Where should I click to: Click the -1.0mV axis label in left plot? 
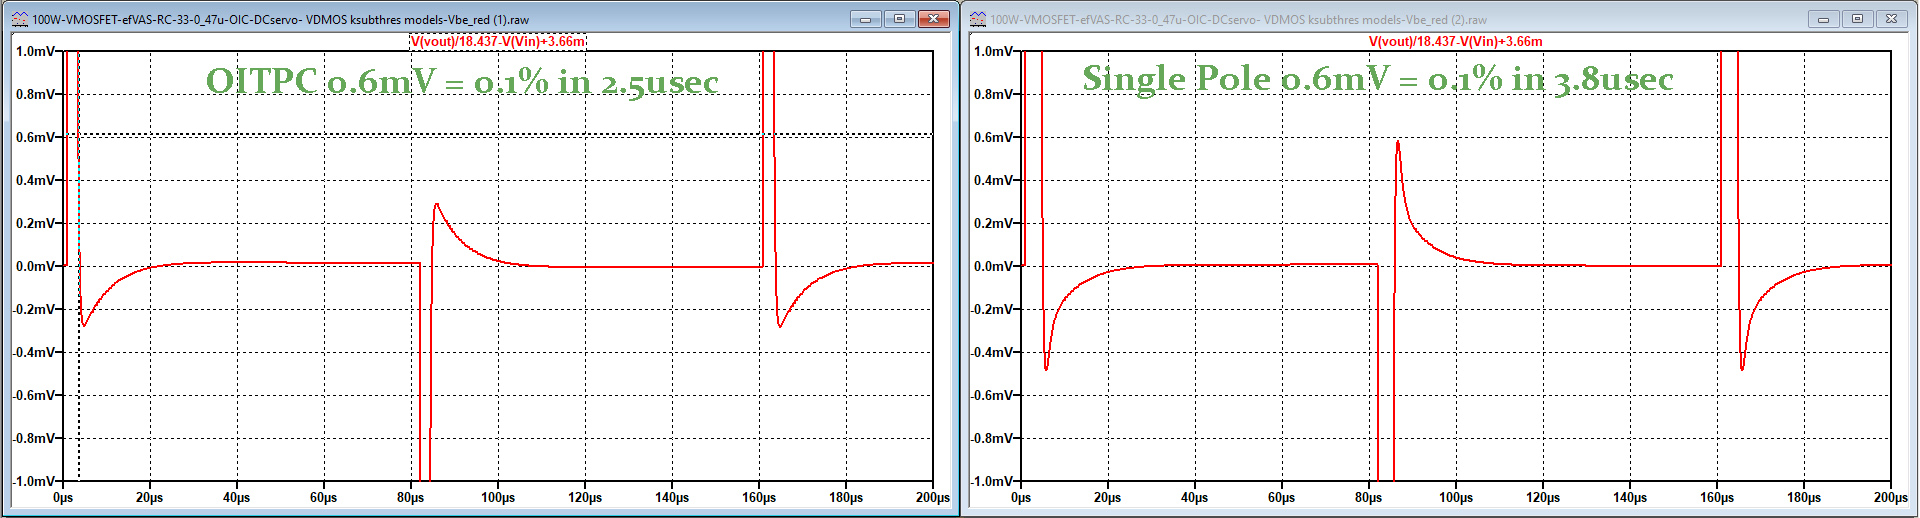(x=34, y=481)
